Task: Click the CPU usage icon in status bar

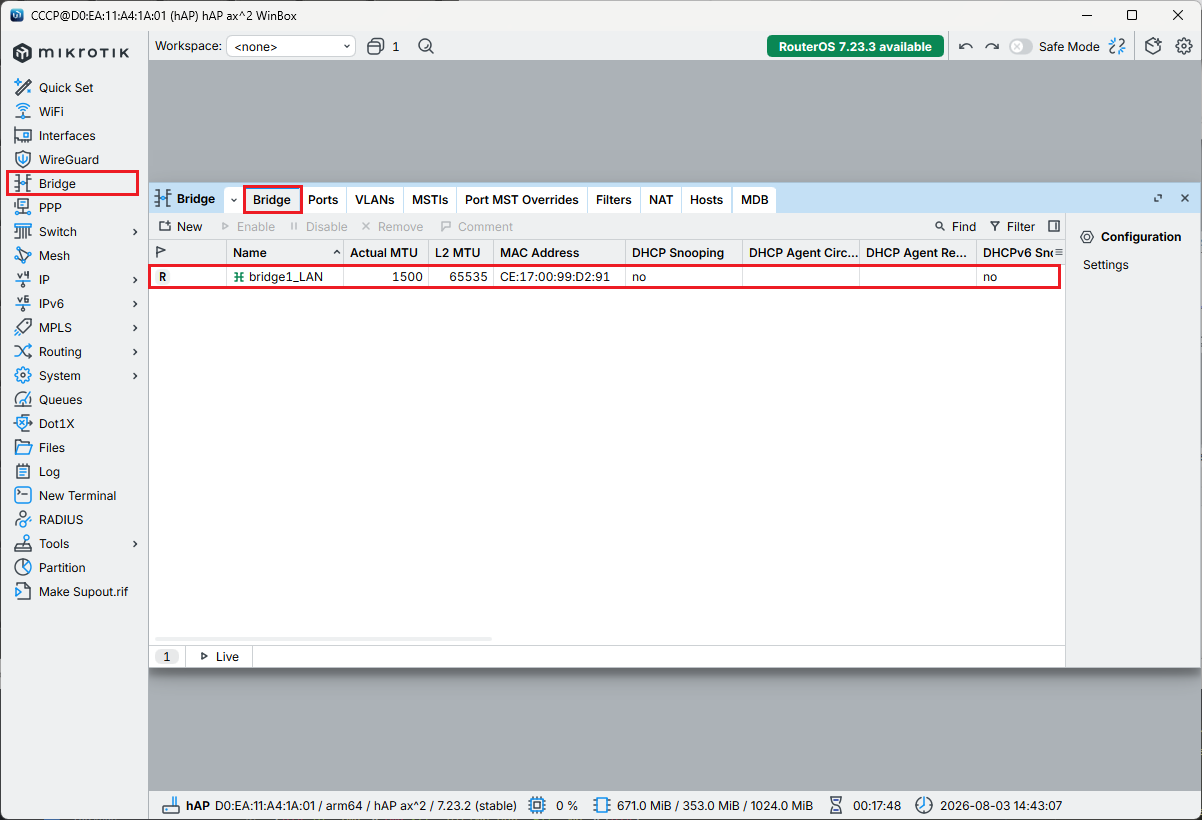Action: point(537,805)
